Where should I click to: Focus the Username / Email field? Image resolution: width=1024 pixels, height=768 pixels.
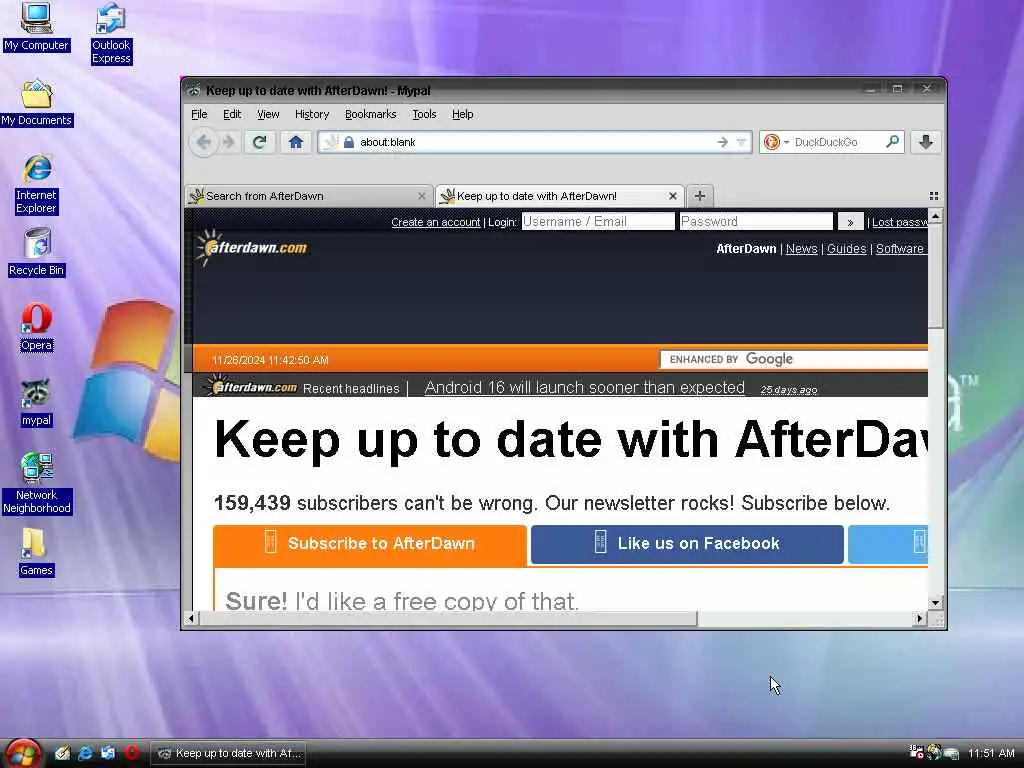pyautogui.click(x=598, y=221)
